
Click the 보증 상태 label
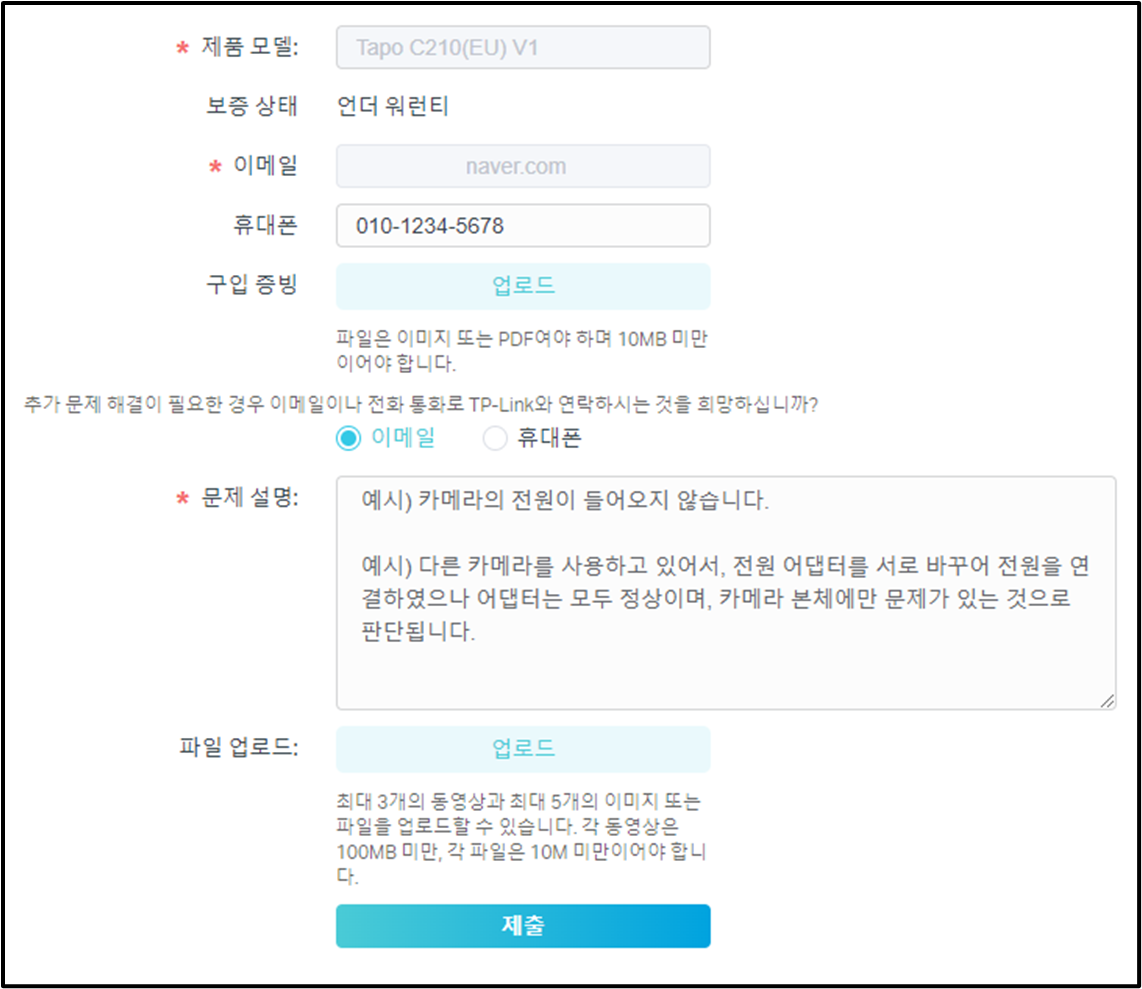tap(251, 107)
